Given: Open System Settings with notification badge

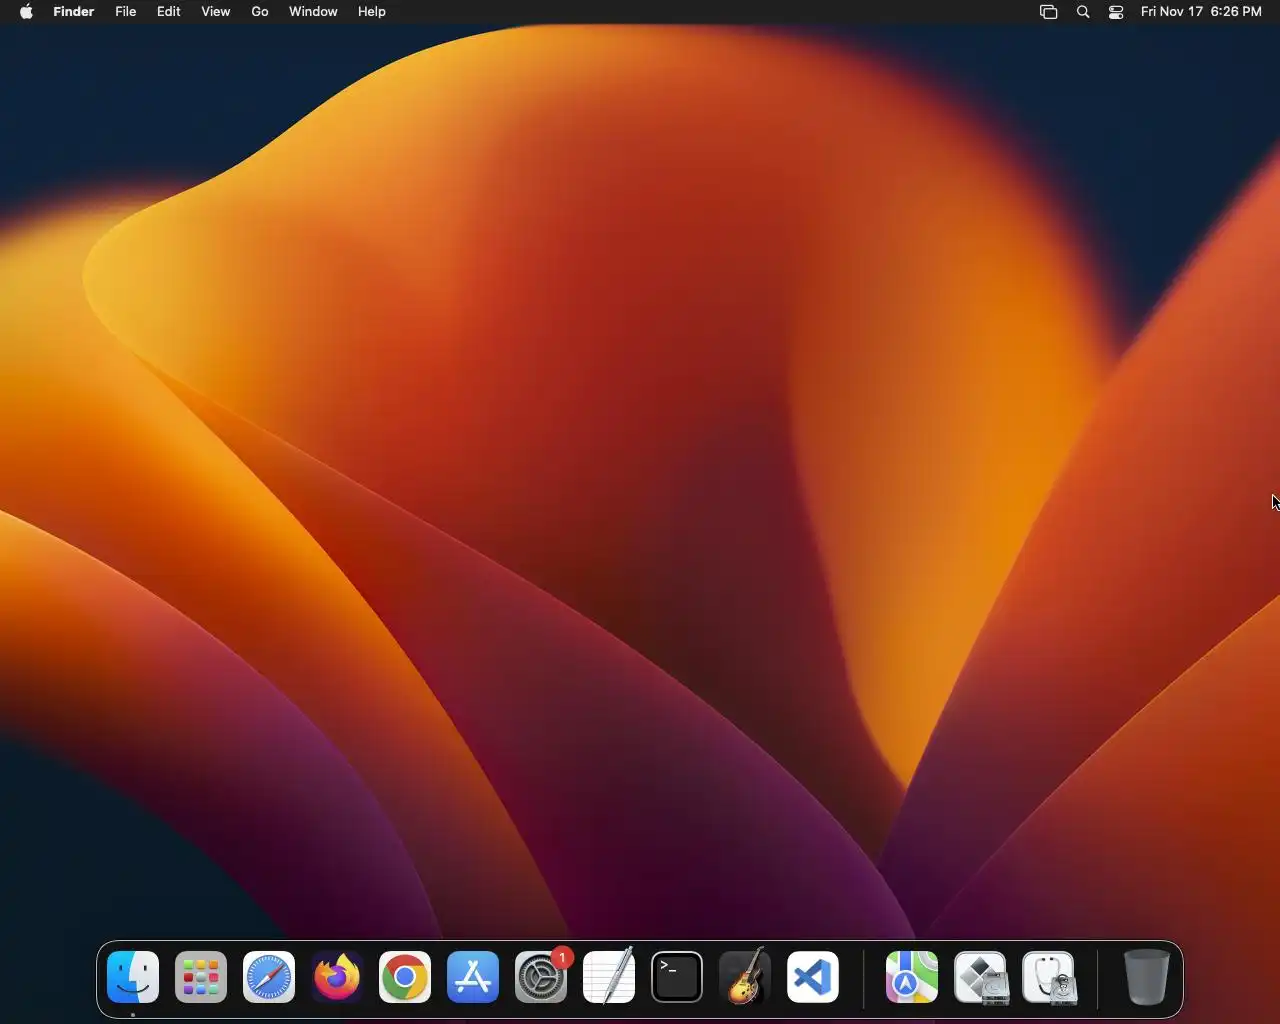Looking at the screenshot, I should pos(541,977).
